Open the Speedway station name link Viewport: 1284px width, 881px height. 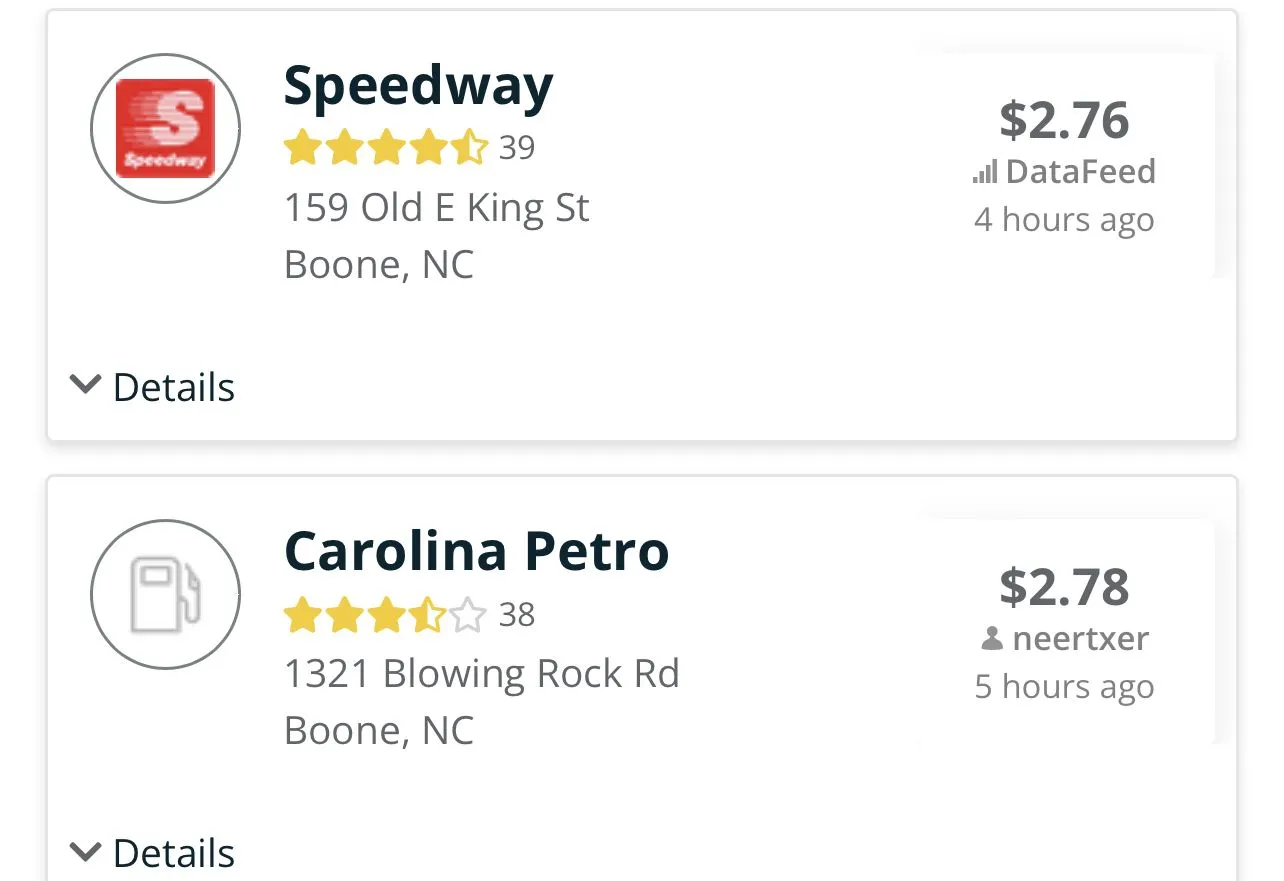(418, 87)
